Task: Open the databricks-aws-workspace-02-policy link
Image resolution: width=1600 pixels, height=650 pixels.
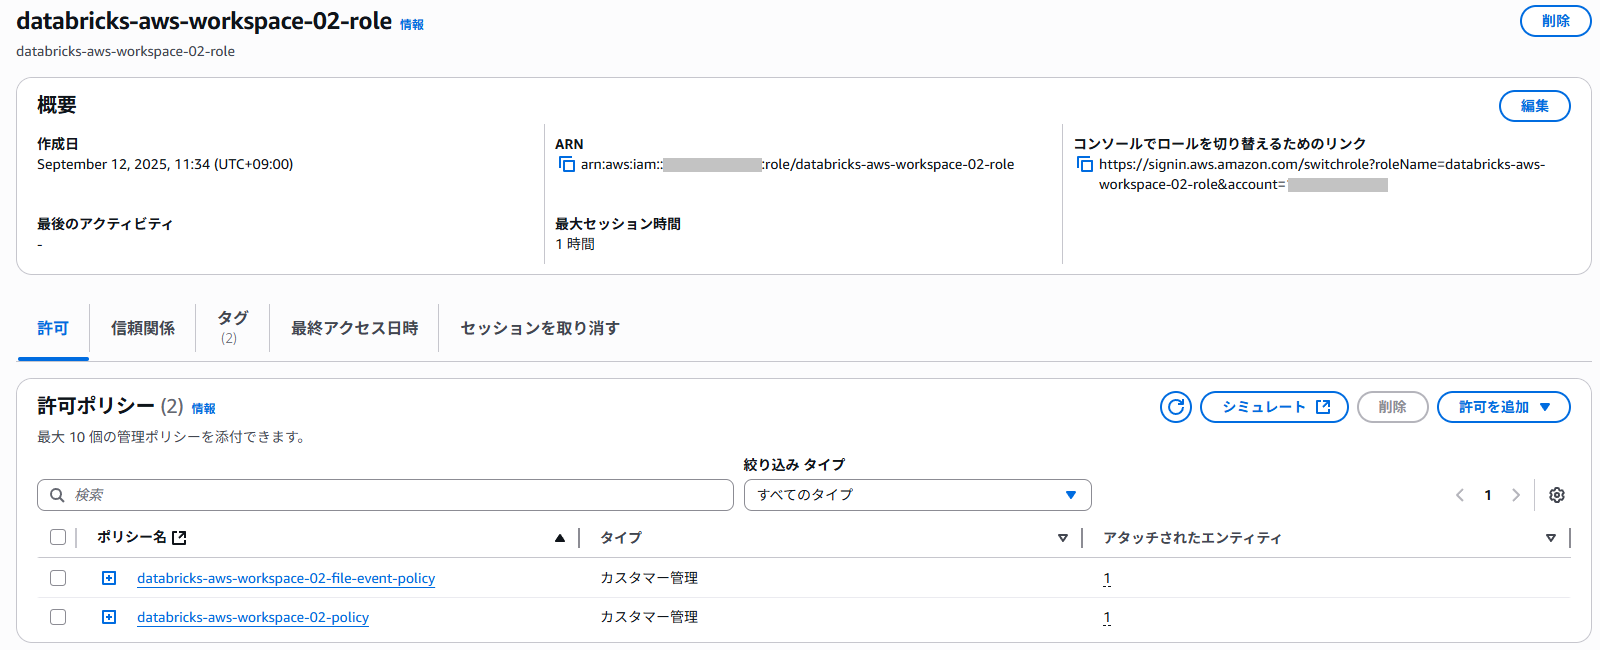Action: pos(253,617)
